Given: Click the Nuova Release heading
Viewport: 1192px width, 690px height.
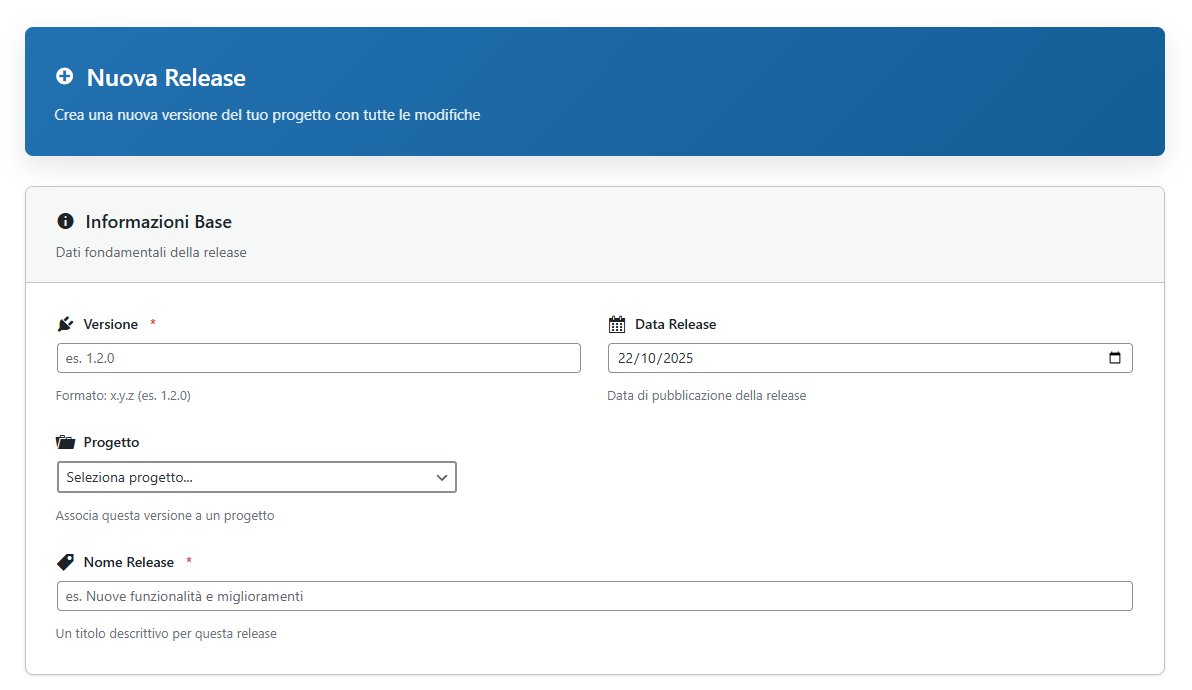Looking at the screenshot, I should coord(166,78).
